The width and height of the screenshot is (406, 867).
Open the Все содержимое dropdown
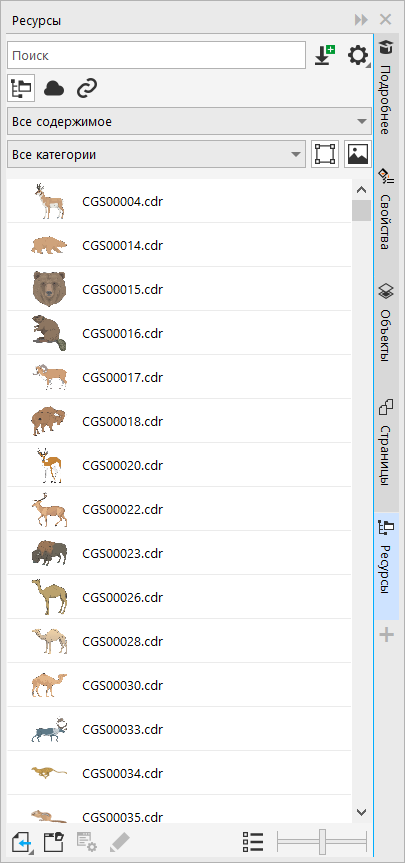(x=189, y=121)
